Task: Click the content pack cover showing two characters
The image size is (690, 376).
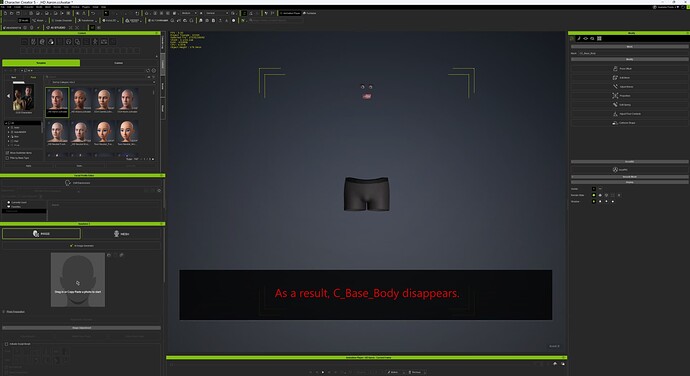Action: [23, 96]
